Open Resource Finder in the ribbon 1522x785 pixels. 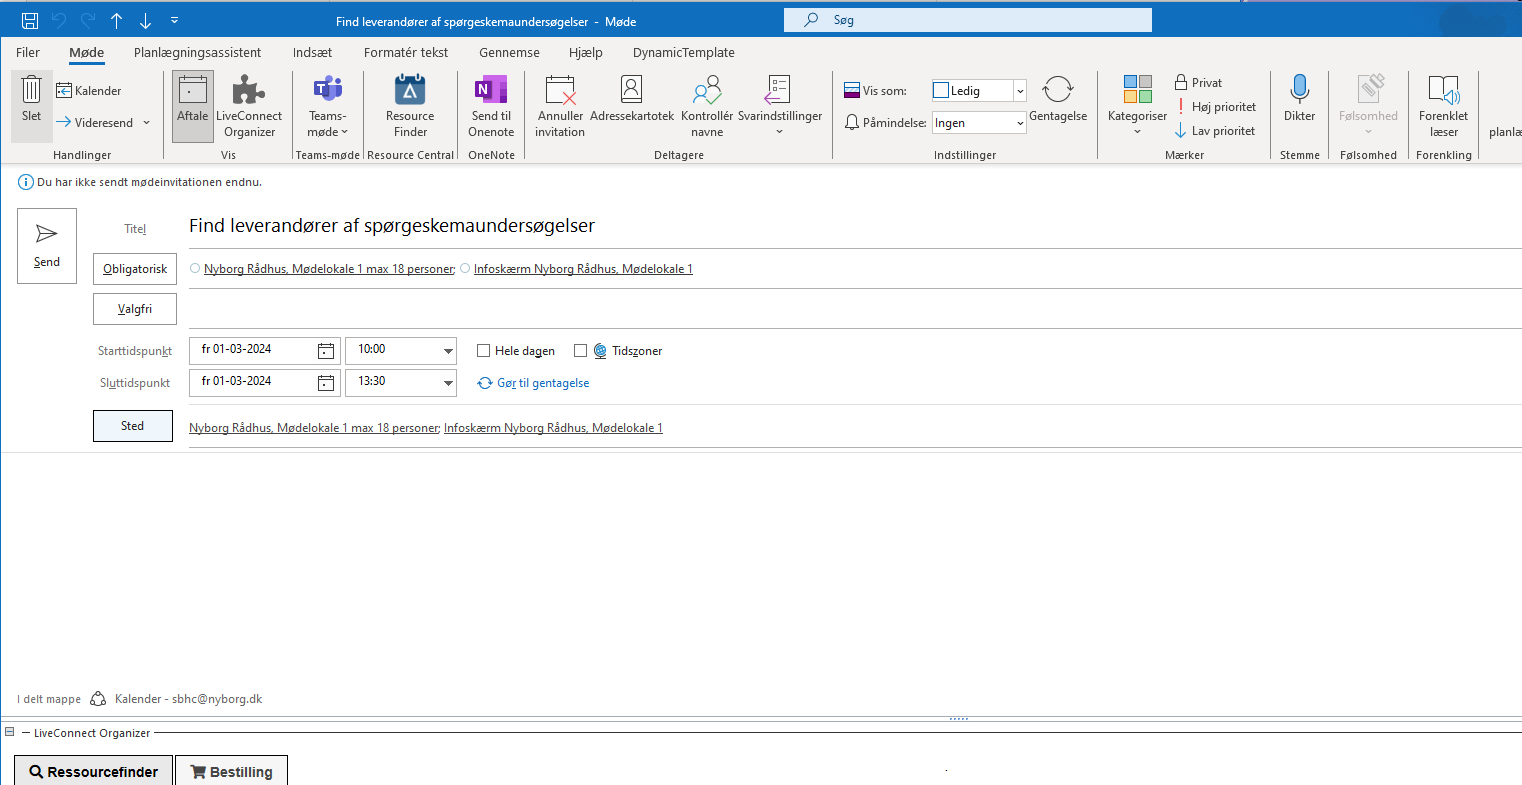coord(410,92)
